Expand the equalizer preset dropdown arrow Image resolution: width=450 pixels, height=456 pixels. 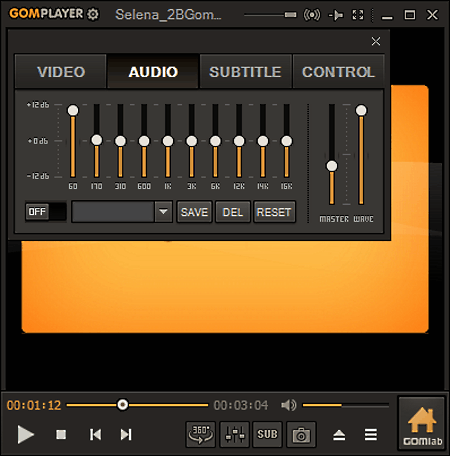point(163,212)
